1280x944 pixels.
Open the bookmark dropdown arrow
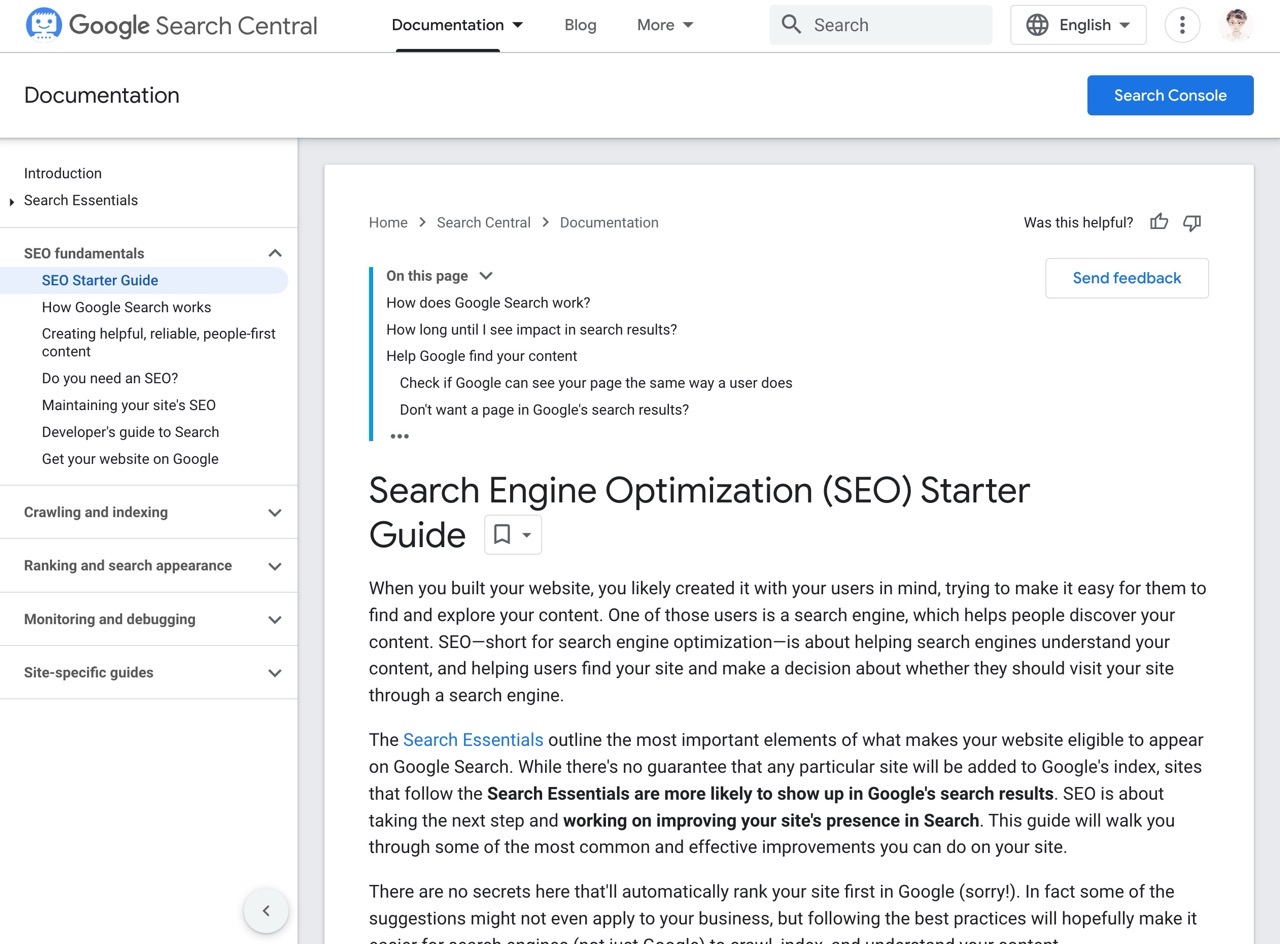(x=527, y=535)
